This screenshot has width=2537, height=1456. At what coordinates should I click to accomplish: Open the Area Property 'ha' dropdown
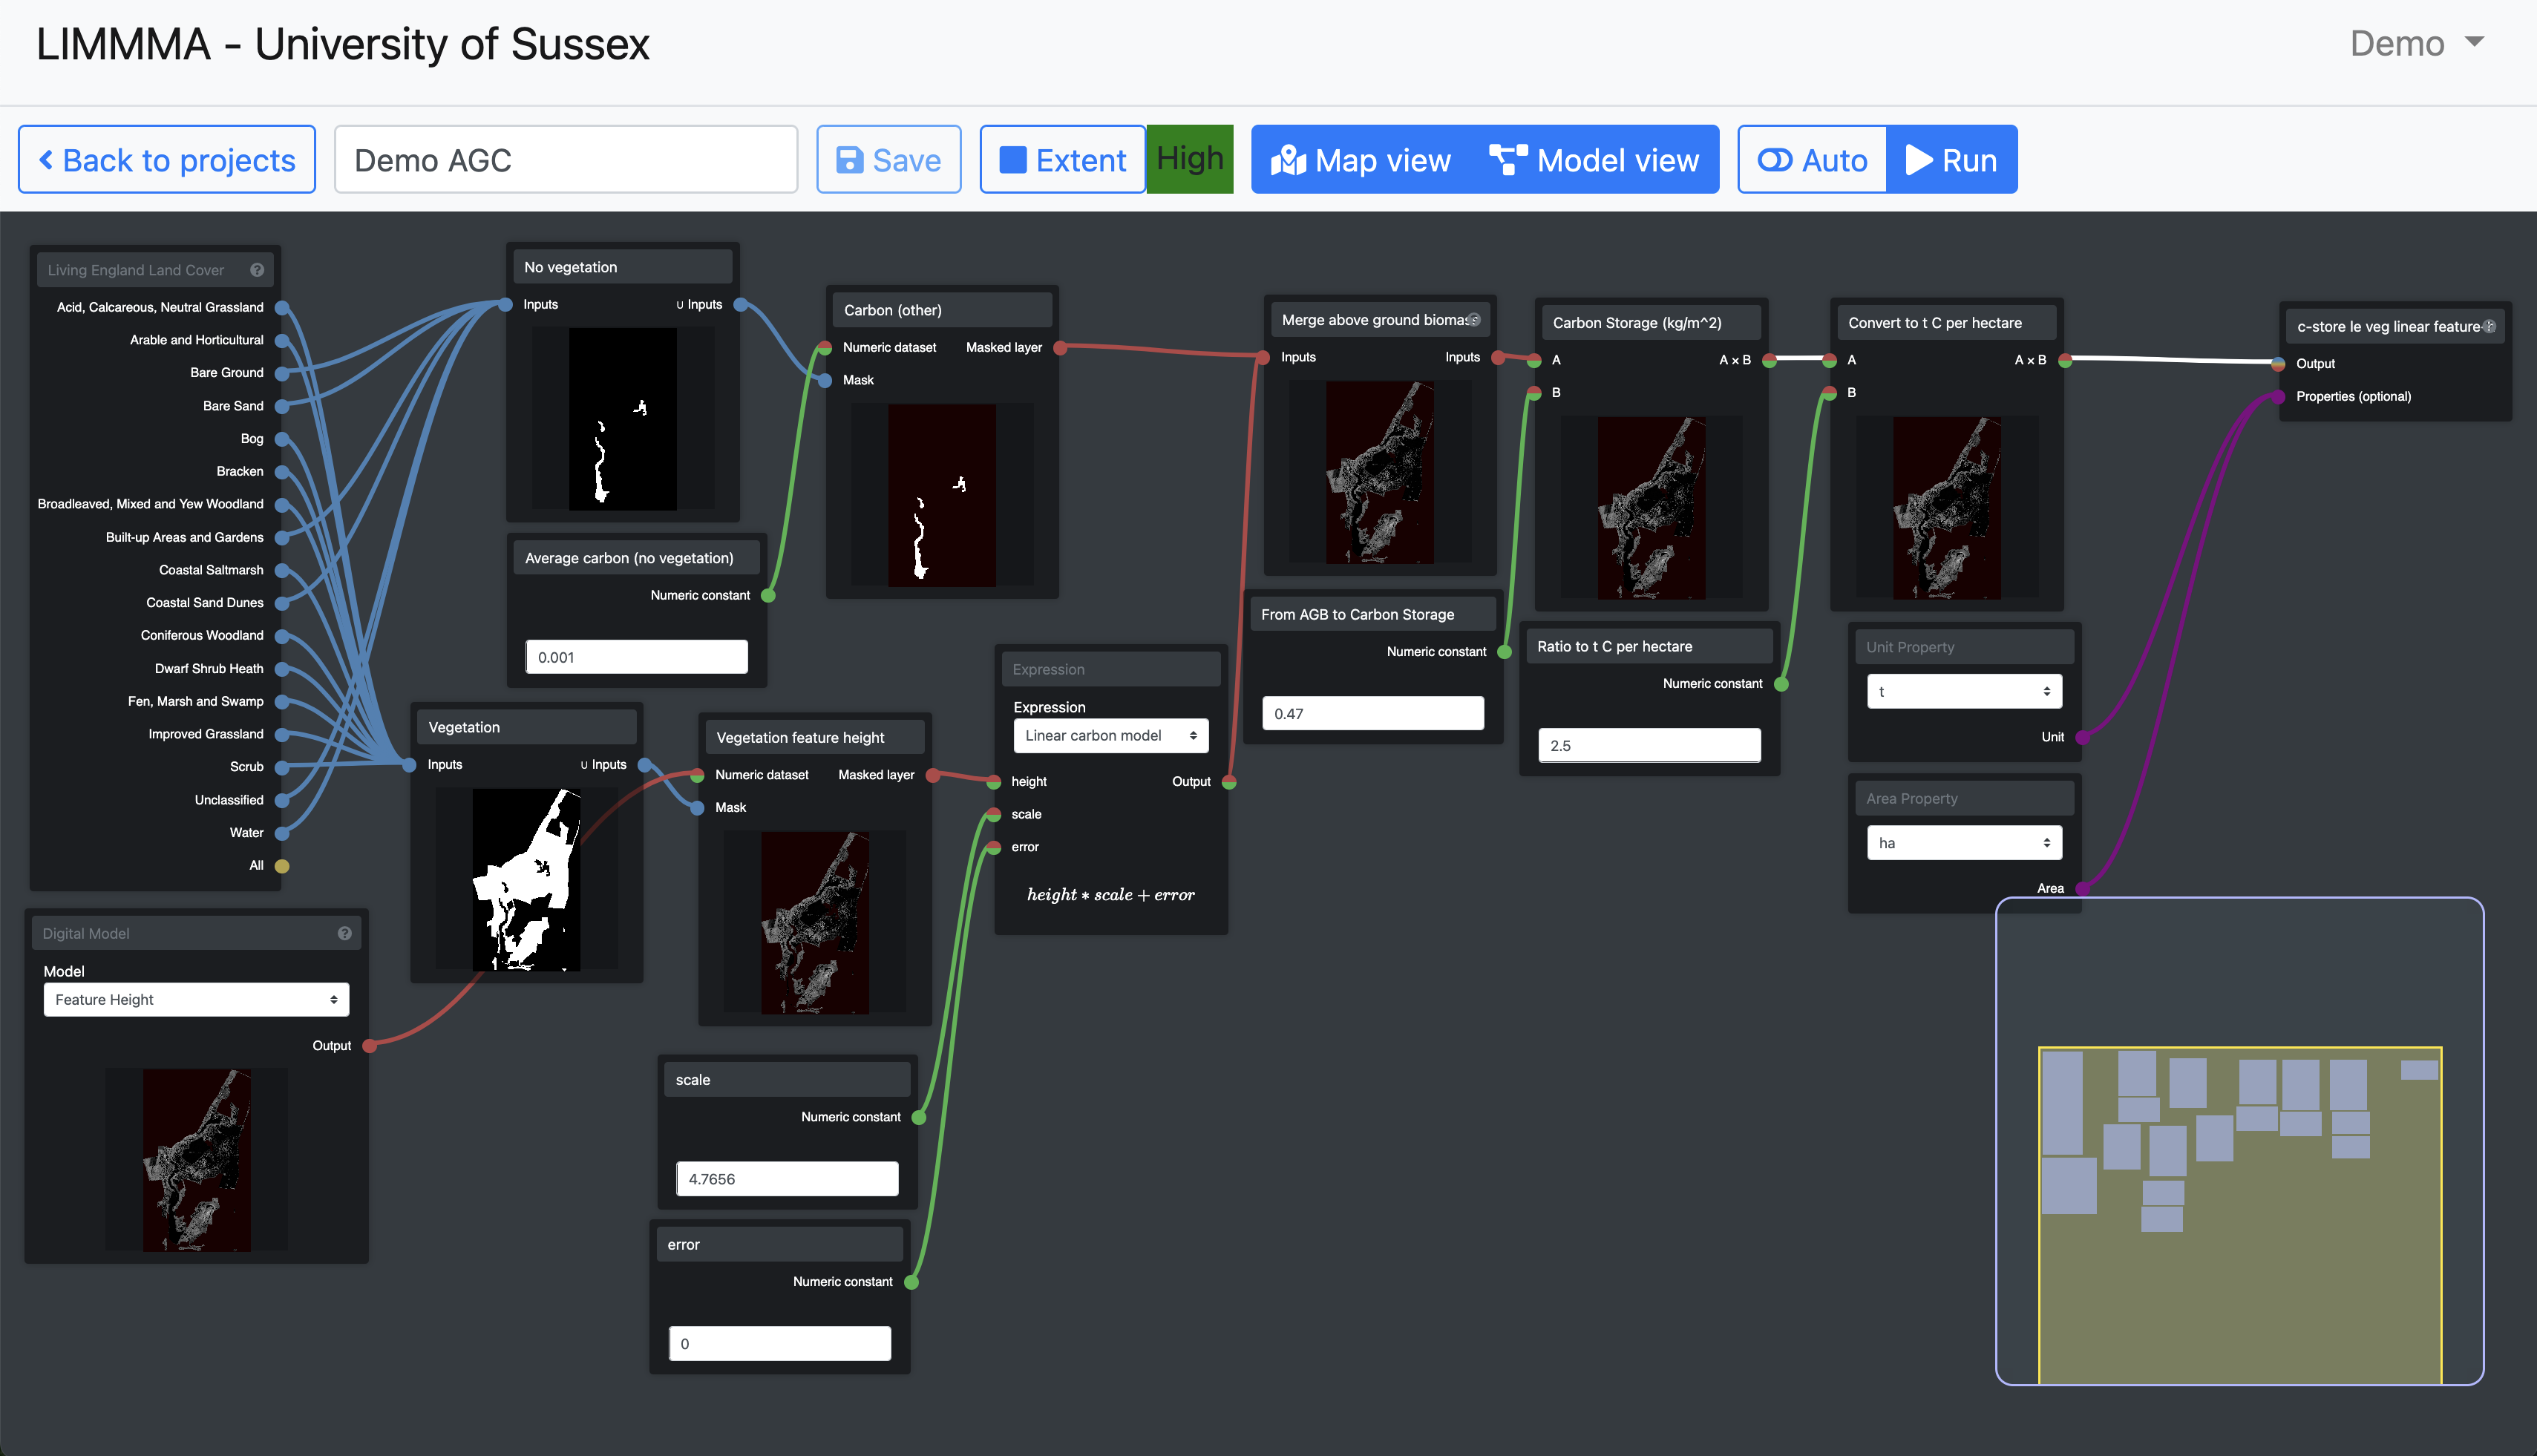click(1963, 843)
